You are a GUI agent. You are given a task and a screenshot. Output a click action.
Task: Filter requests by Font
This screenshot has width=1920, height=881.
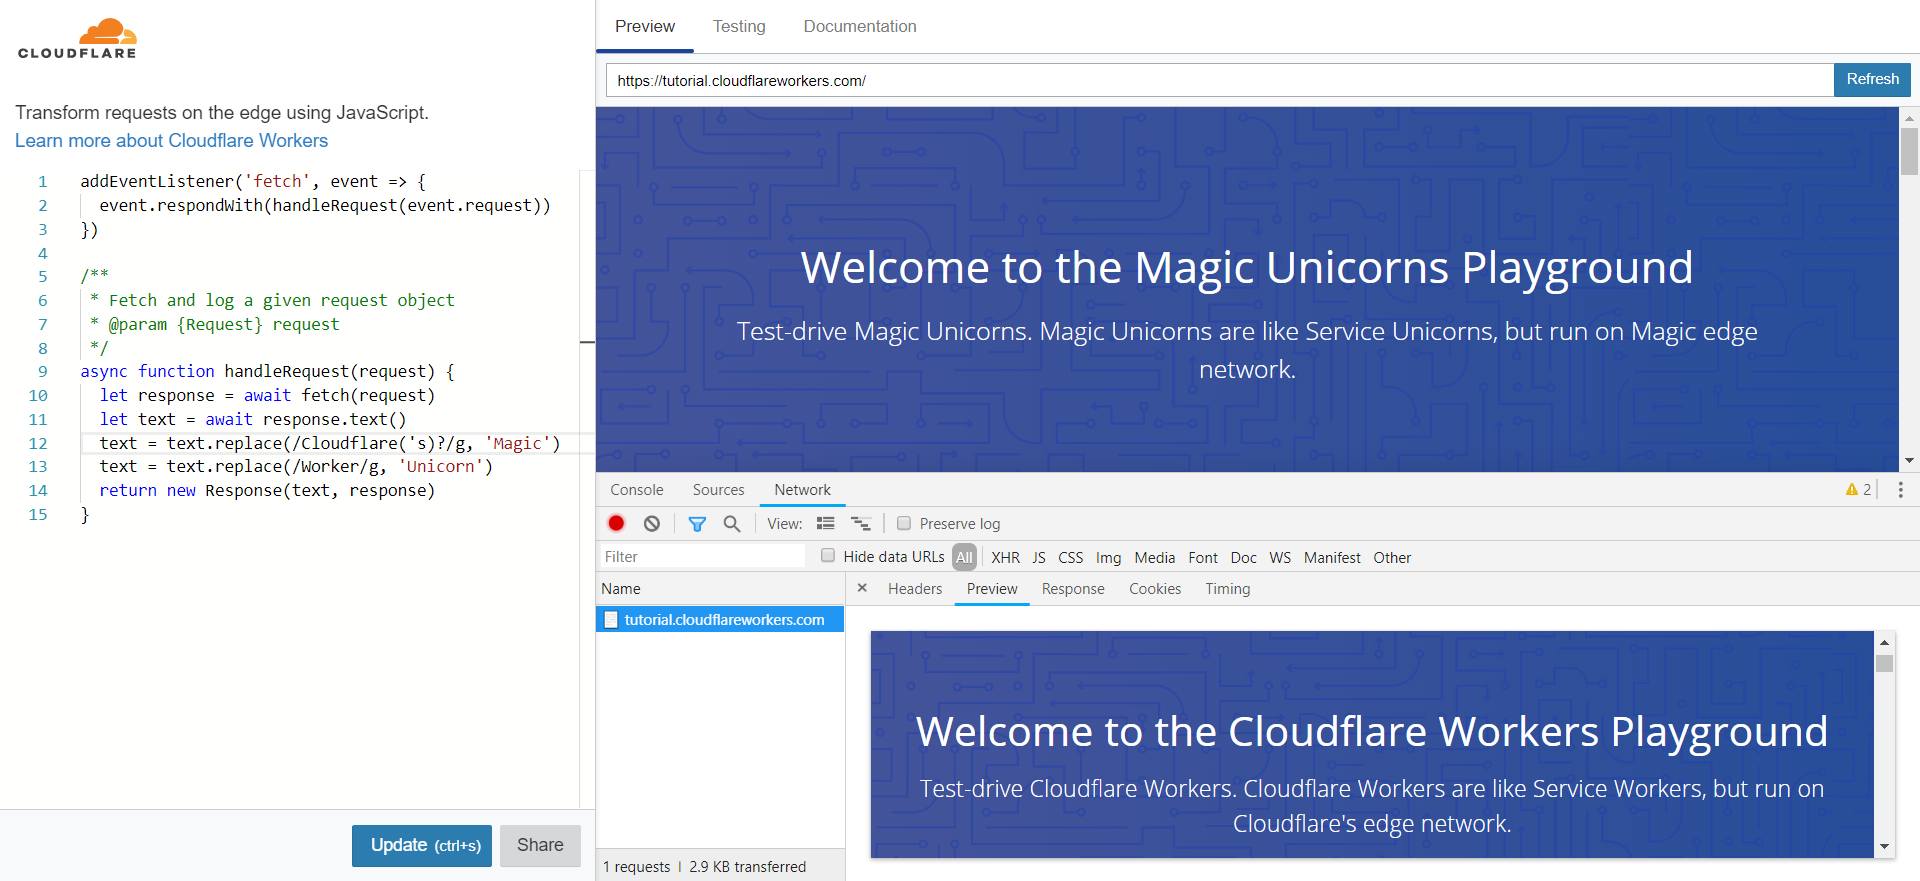pyautogui.click(x=1203, y=558)
